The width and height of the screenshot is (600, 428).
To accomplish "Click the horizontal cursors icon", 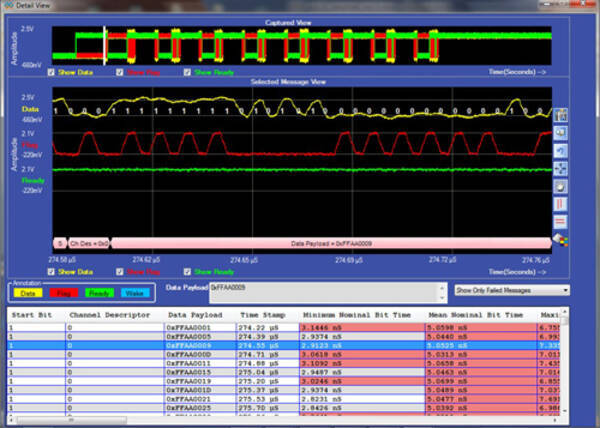I will click(559, 221).
